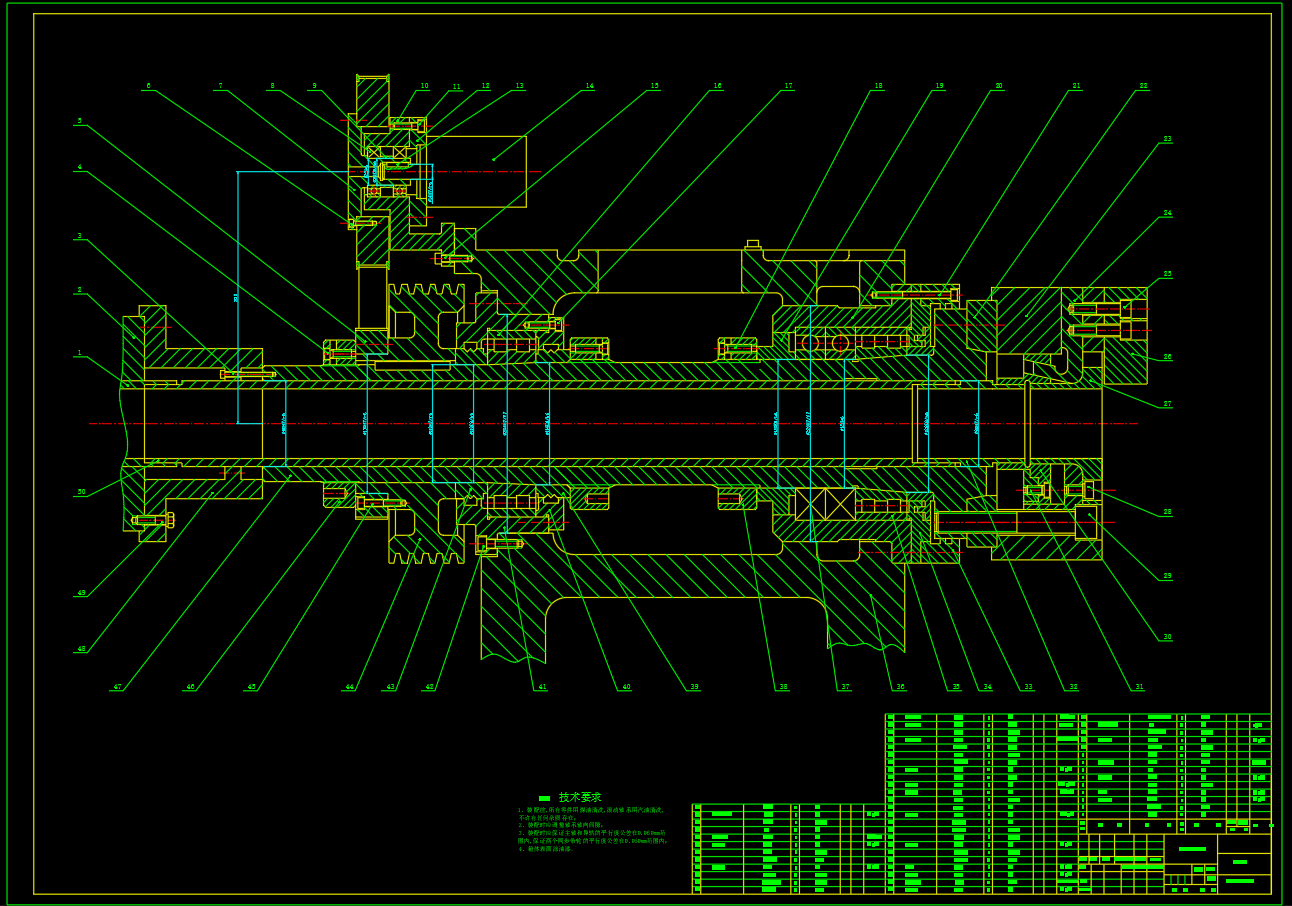Select part balloon number 30
Image resolution: width=1292 pixels, height=906 pixels.
(1167, 637)
